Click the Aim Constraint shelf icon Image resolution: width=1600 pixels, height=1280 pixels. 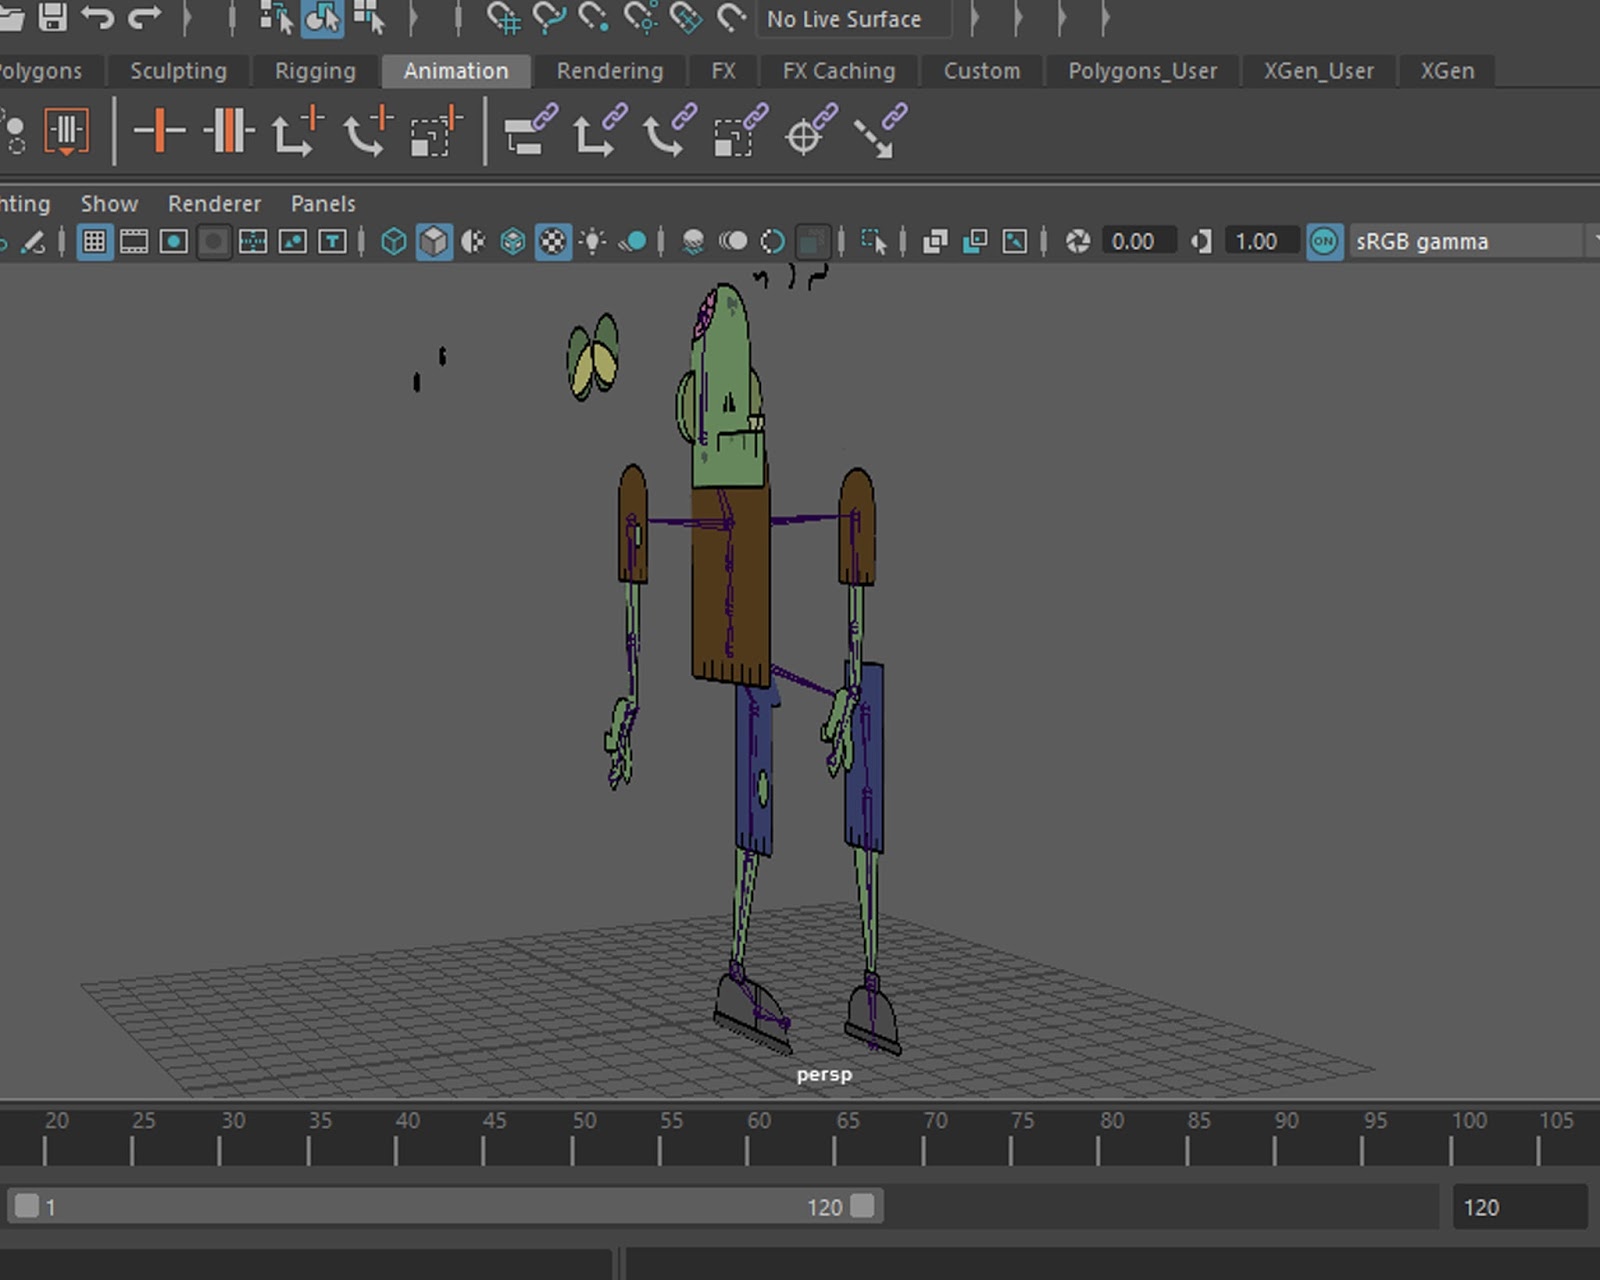click(x=805, y=132)
